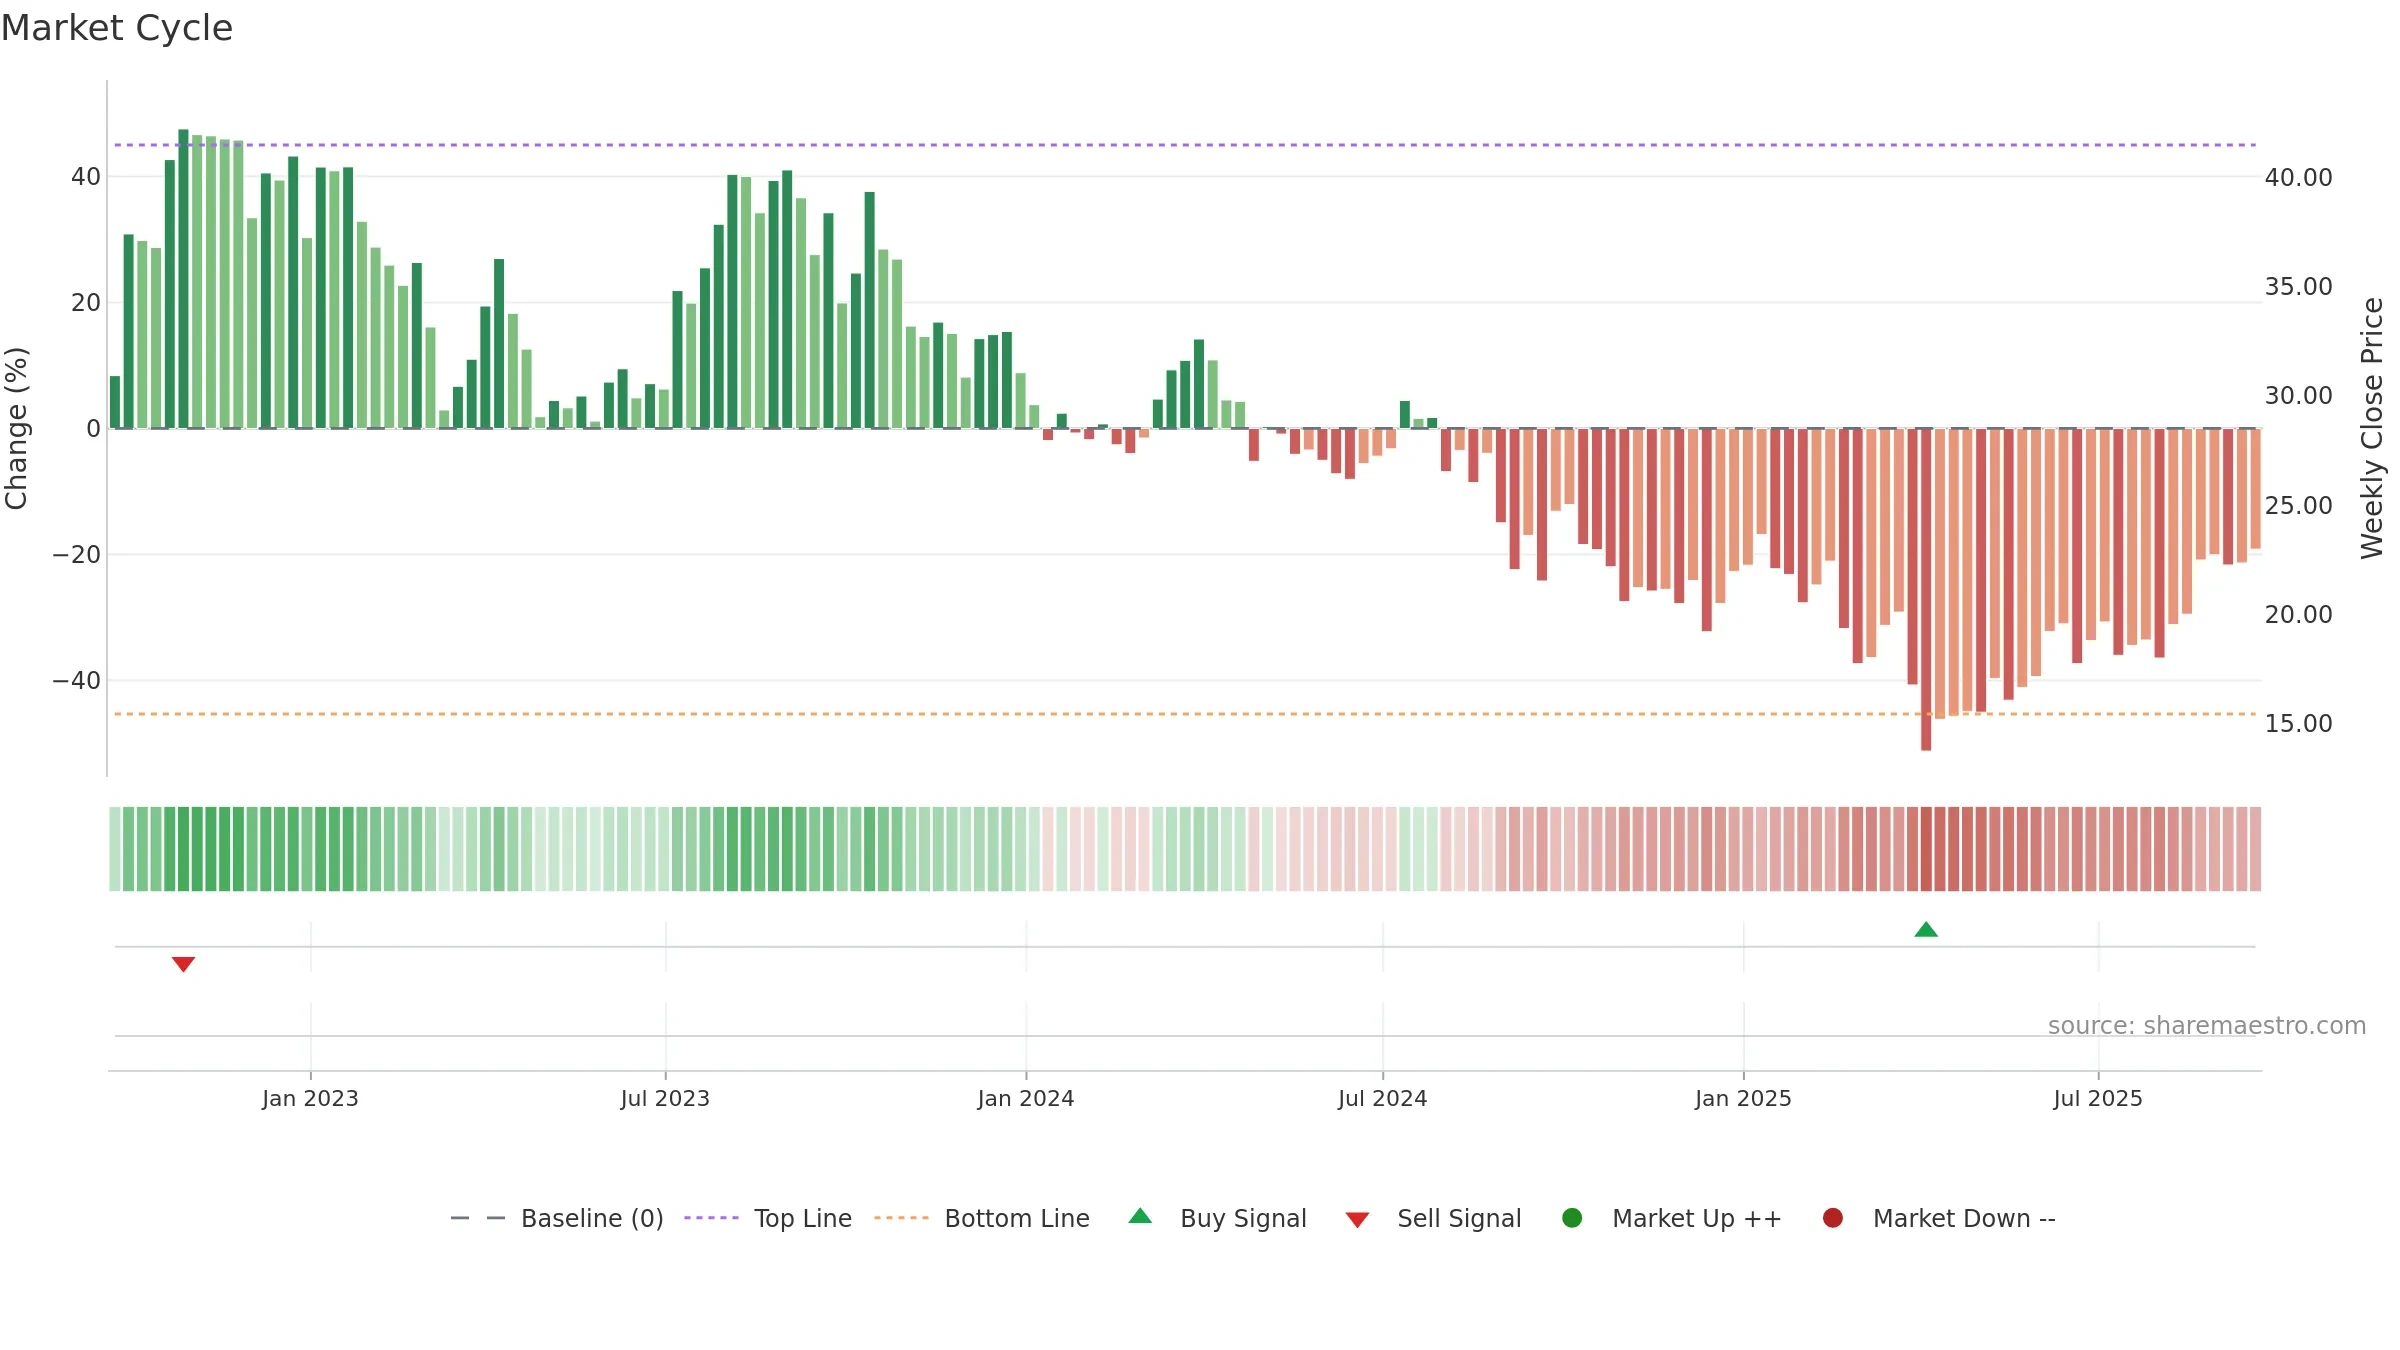Click the red Sell Signal triangle marker
This screenshot has height=1350, width=2400.
point(183,964)
